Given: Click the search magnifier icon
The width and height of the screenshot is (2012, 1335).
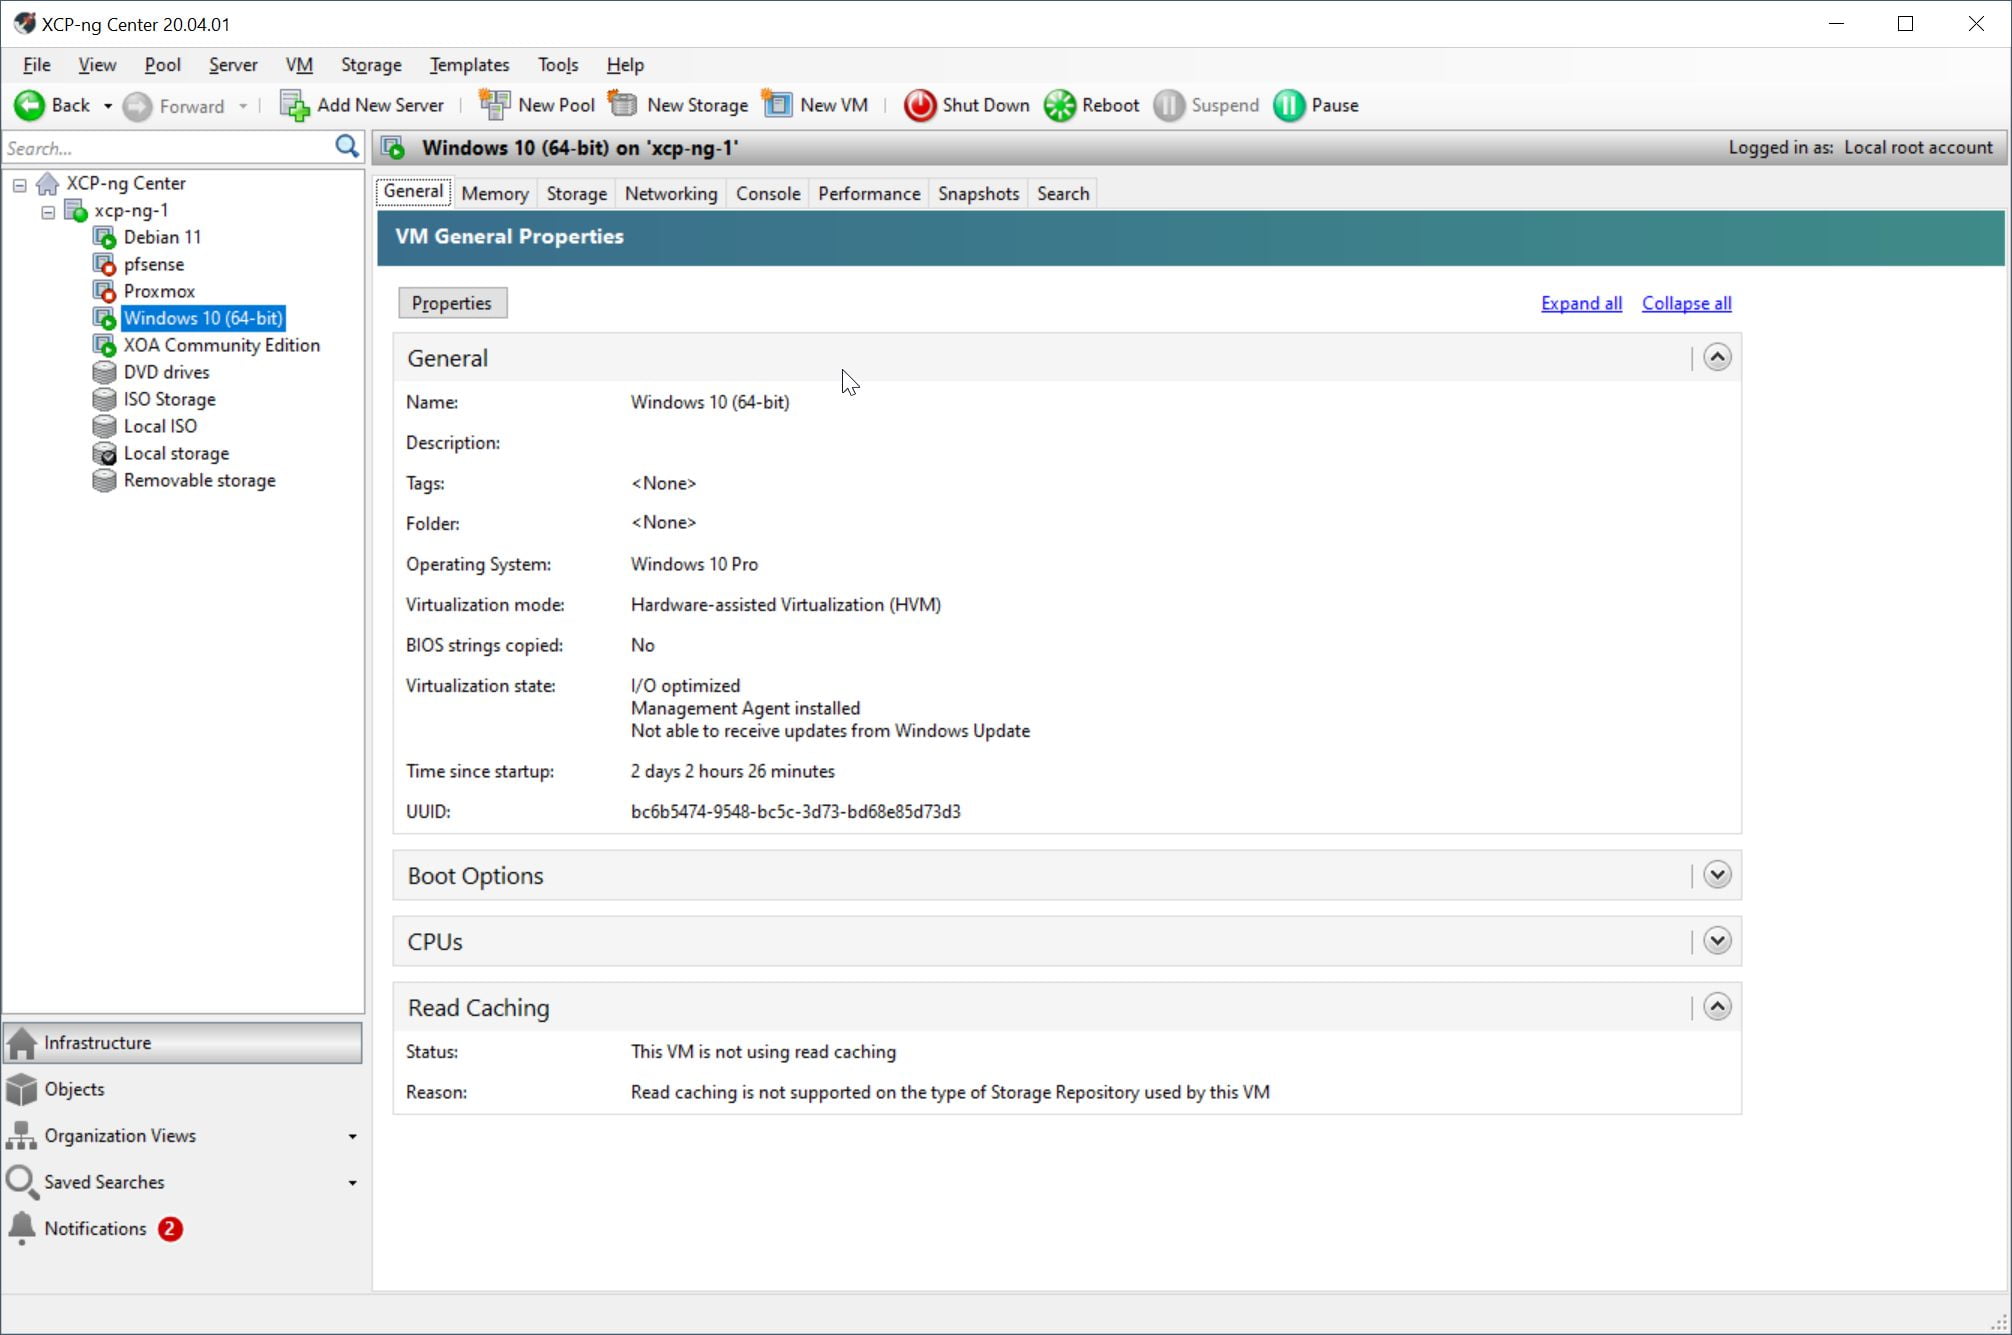Looking at the screenshot, I should tap(346, 147).
